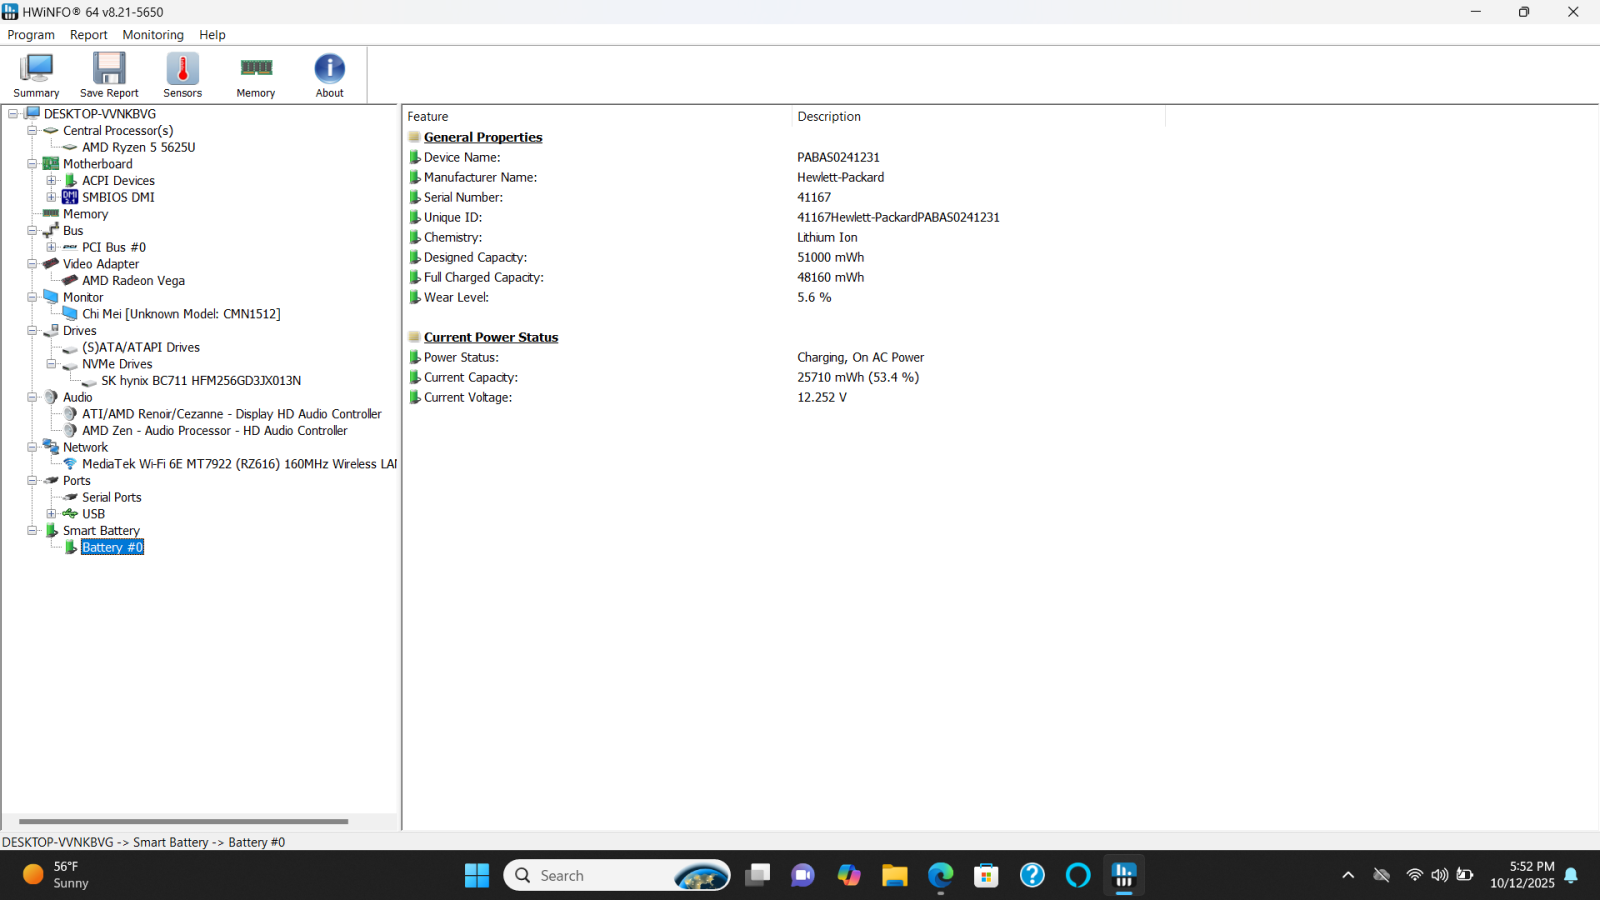Open the Monitoring menu
Screen dimensions: 1600x900
[x=152, y=34]
